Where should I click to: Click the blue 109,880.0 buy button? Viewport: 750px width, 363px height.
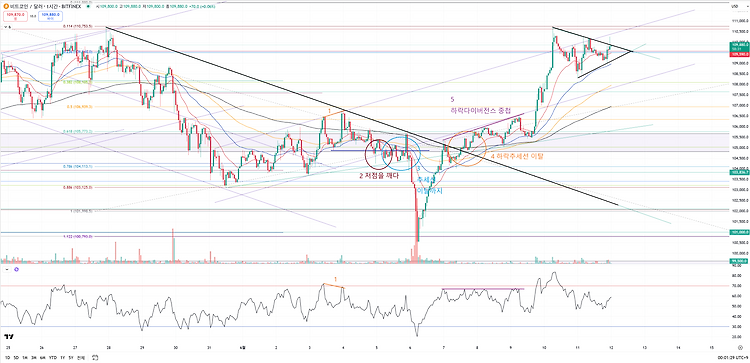[x=50, y=16]
